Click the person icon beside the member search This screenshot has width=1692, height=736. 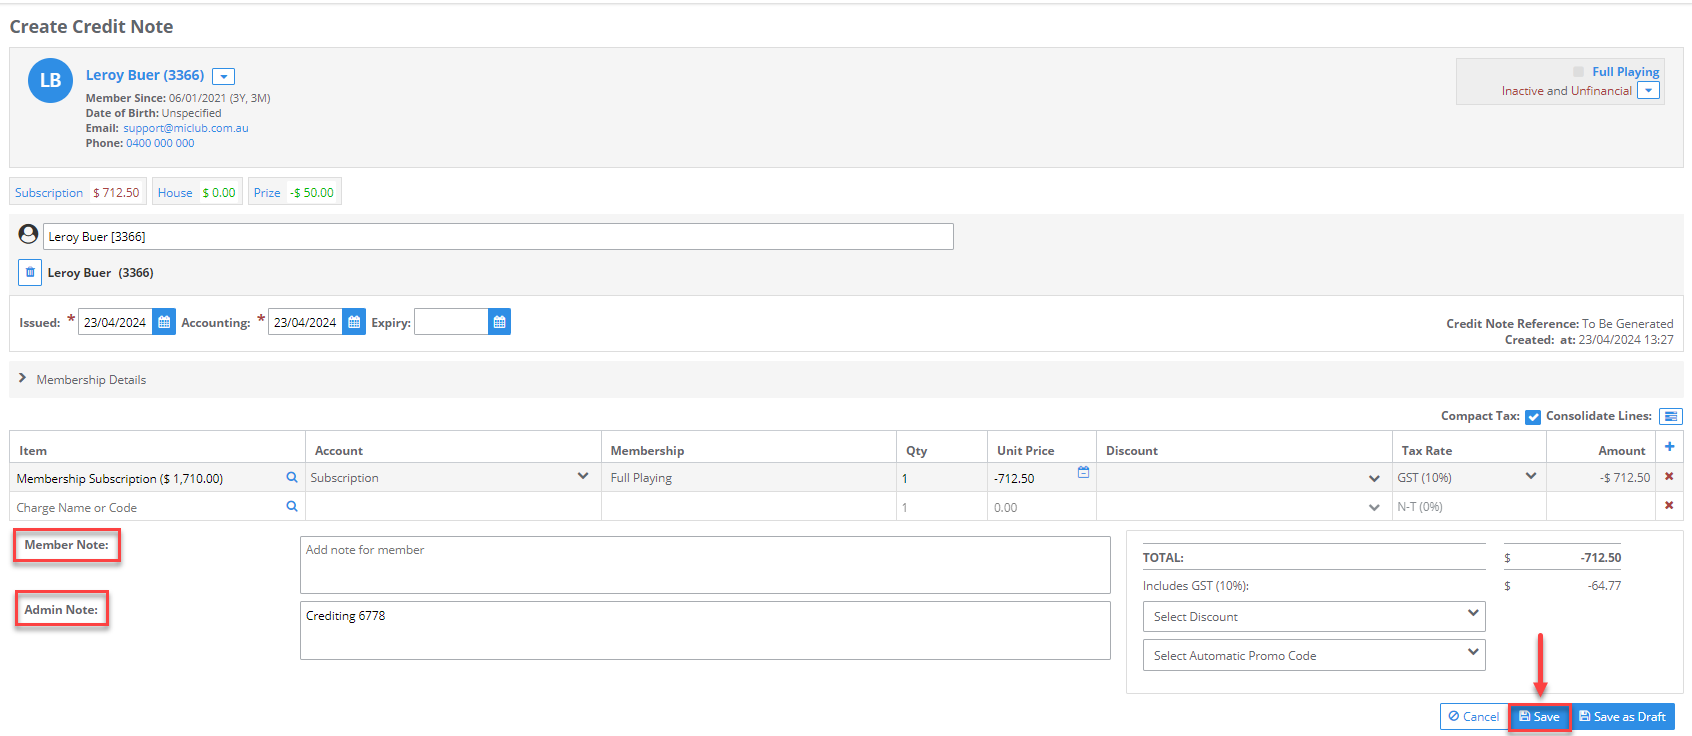point(28,235)
